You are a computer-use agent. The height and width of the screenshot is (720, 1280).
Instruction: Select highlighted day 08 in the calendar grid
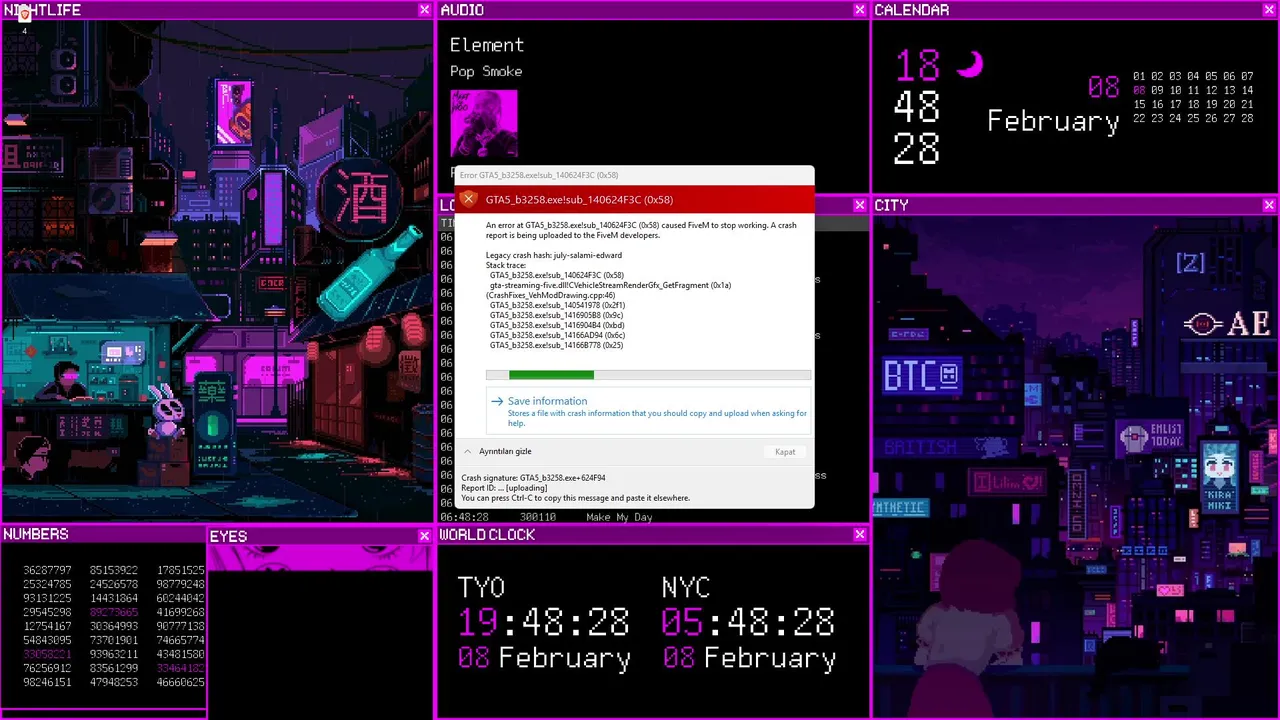[1139, 90]
